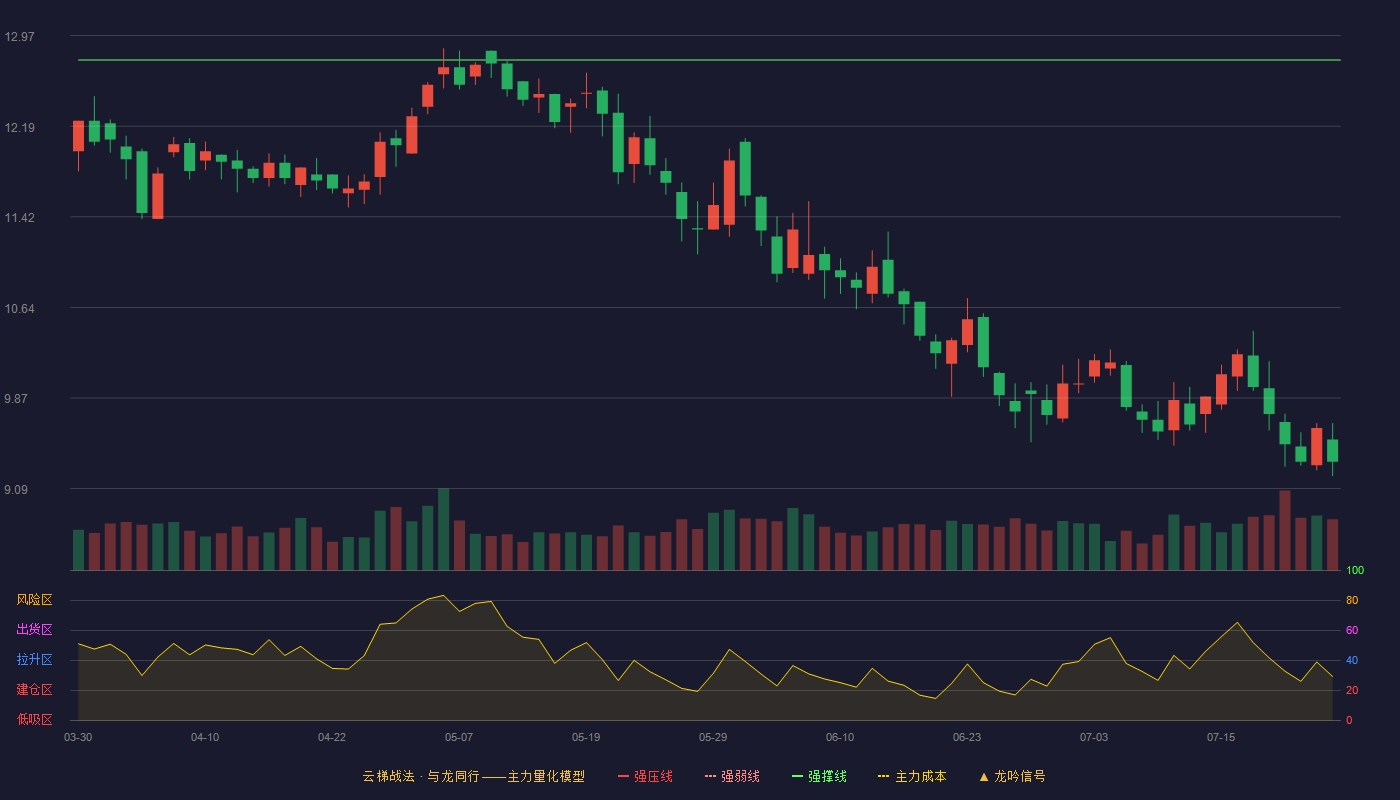Click the 出货区 zone label
The height and width of the screenshot is (800, 1400).
[34, 630]
